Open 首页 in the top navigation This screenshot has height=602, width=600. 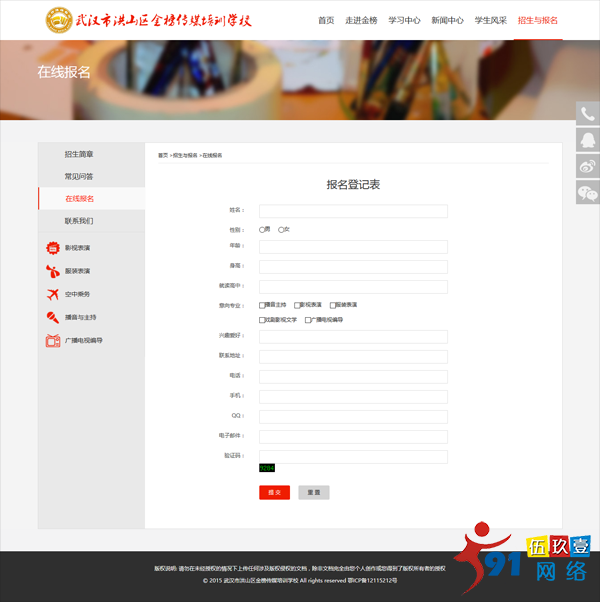(x=326, y=20)
